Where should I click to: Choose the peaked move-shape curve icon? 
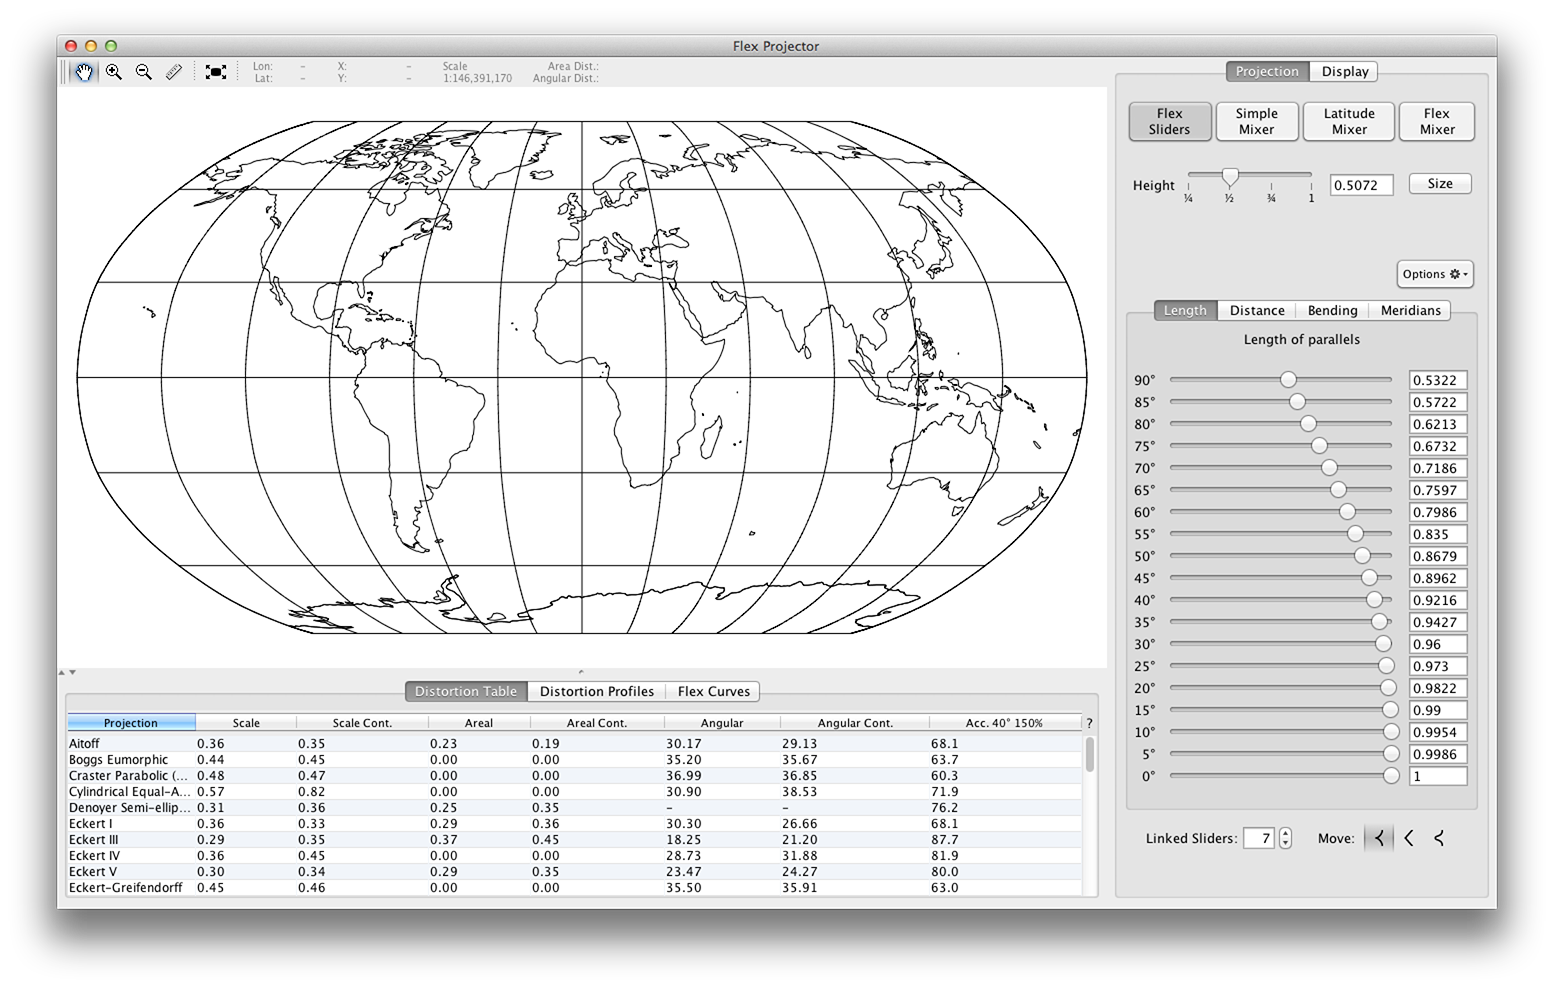point(1379,839)
